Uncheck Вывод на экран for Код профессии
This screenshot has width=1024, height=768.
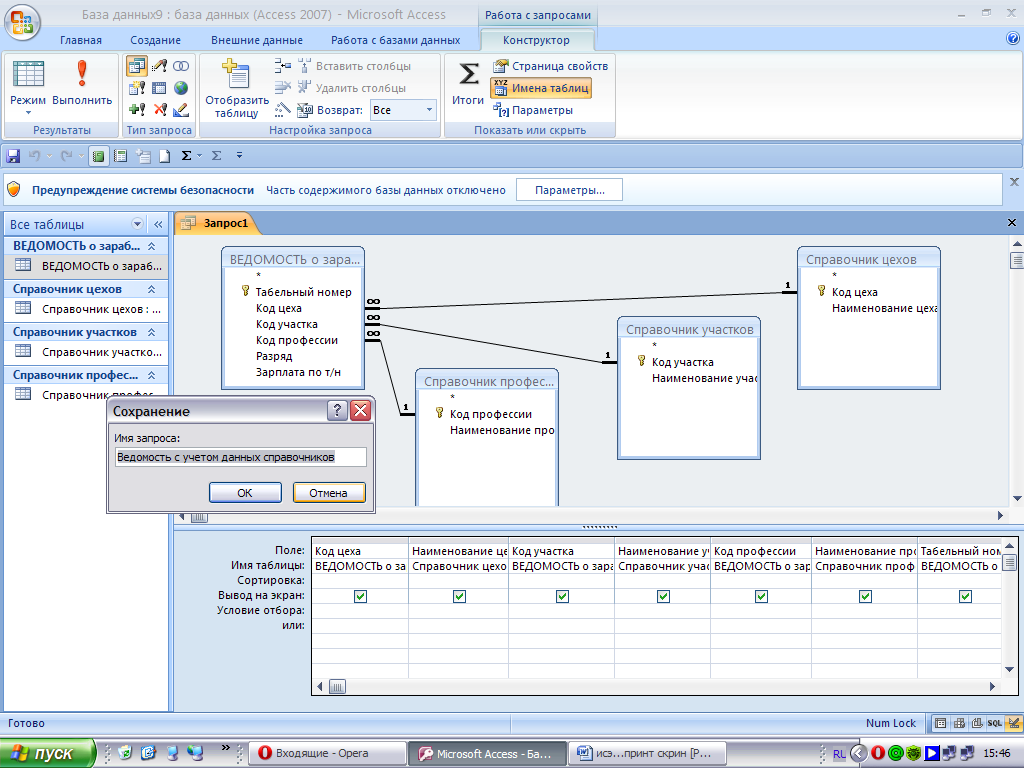pos(761,596)
